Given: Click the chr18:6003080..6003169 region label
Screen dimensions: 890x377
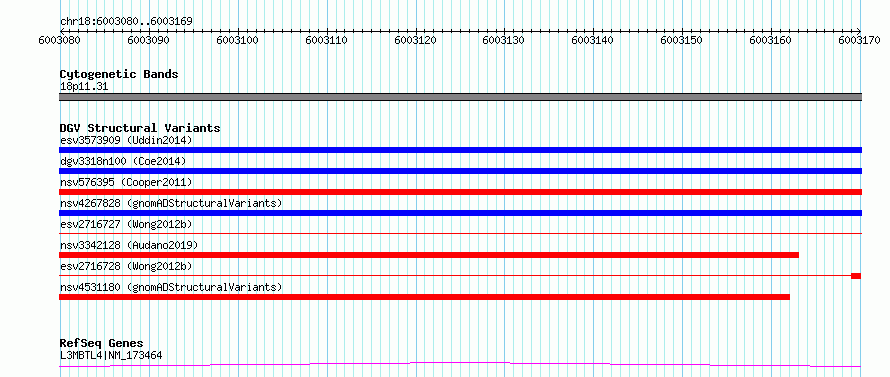Looking at the screenshot, I should tap(126, 21).
